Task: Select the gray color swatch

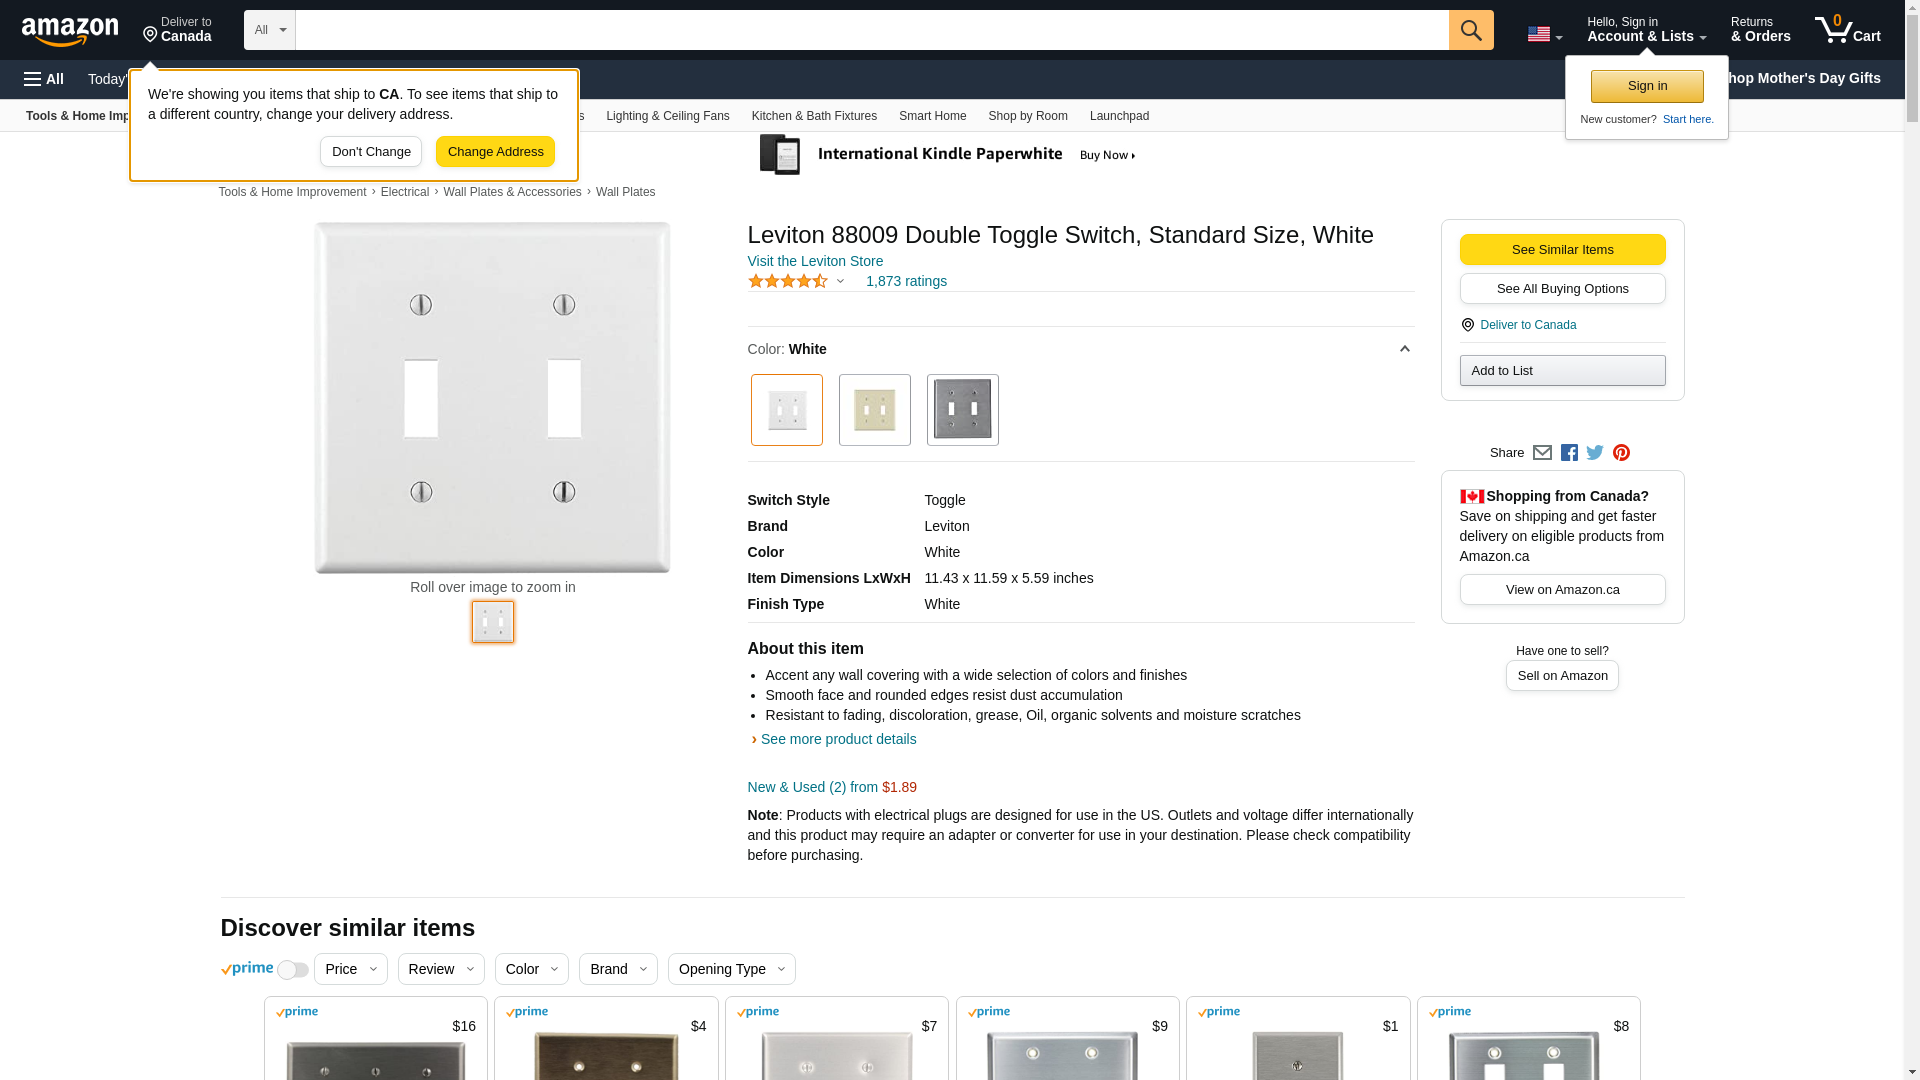Action: [x=962, y=410]
